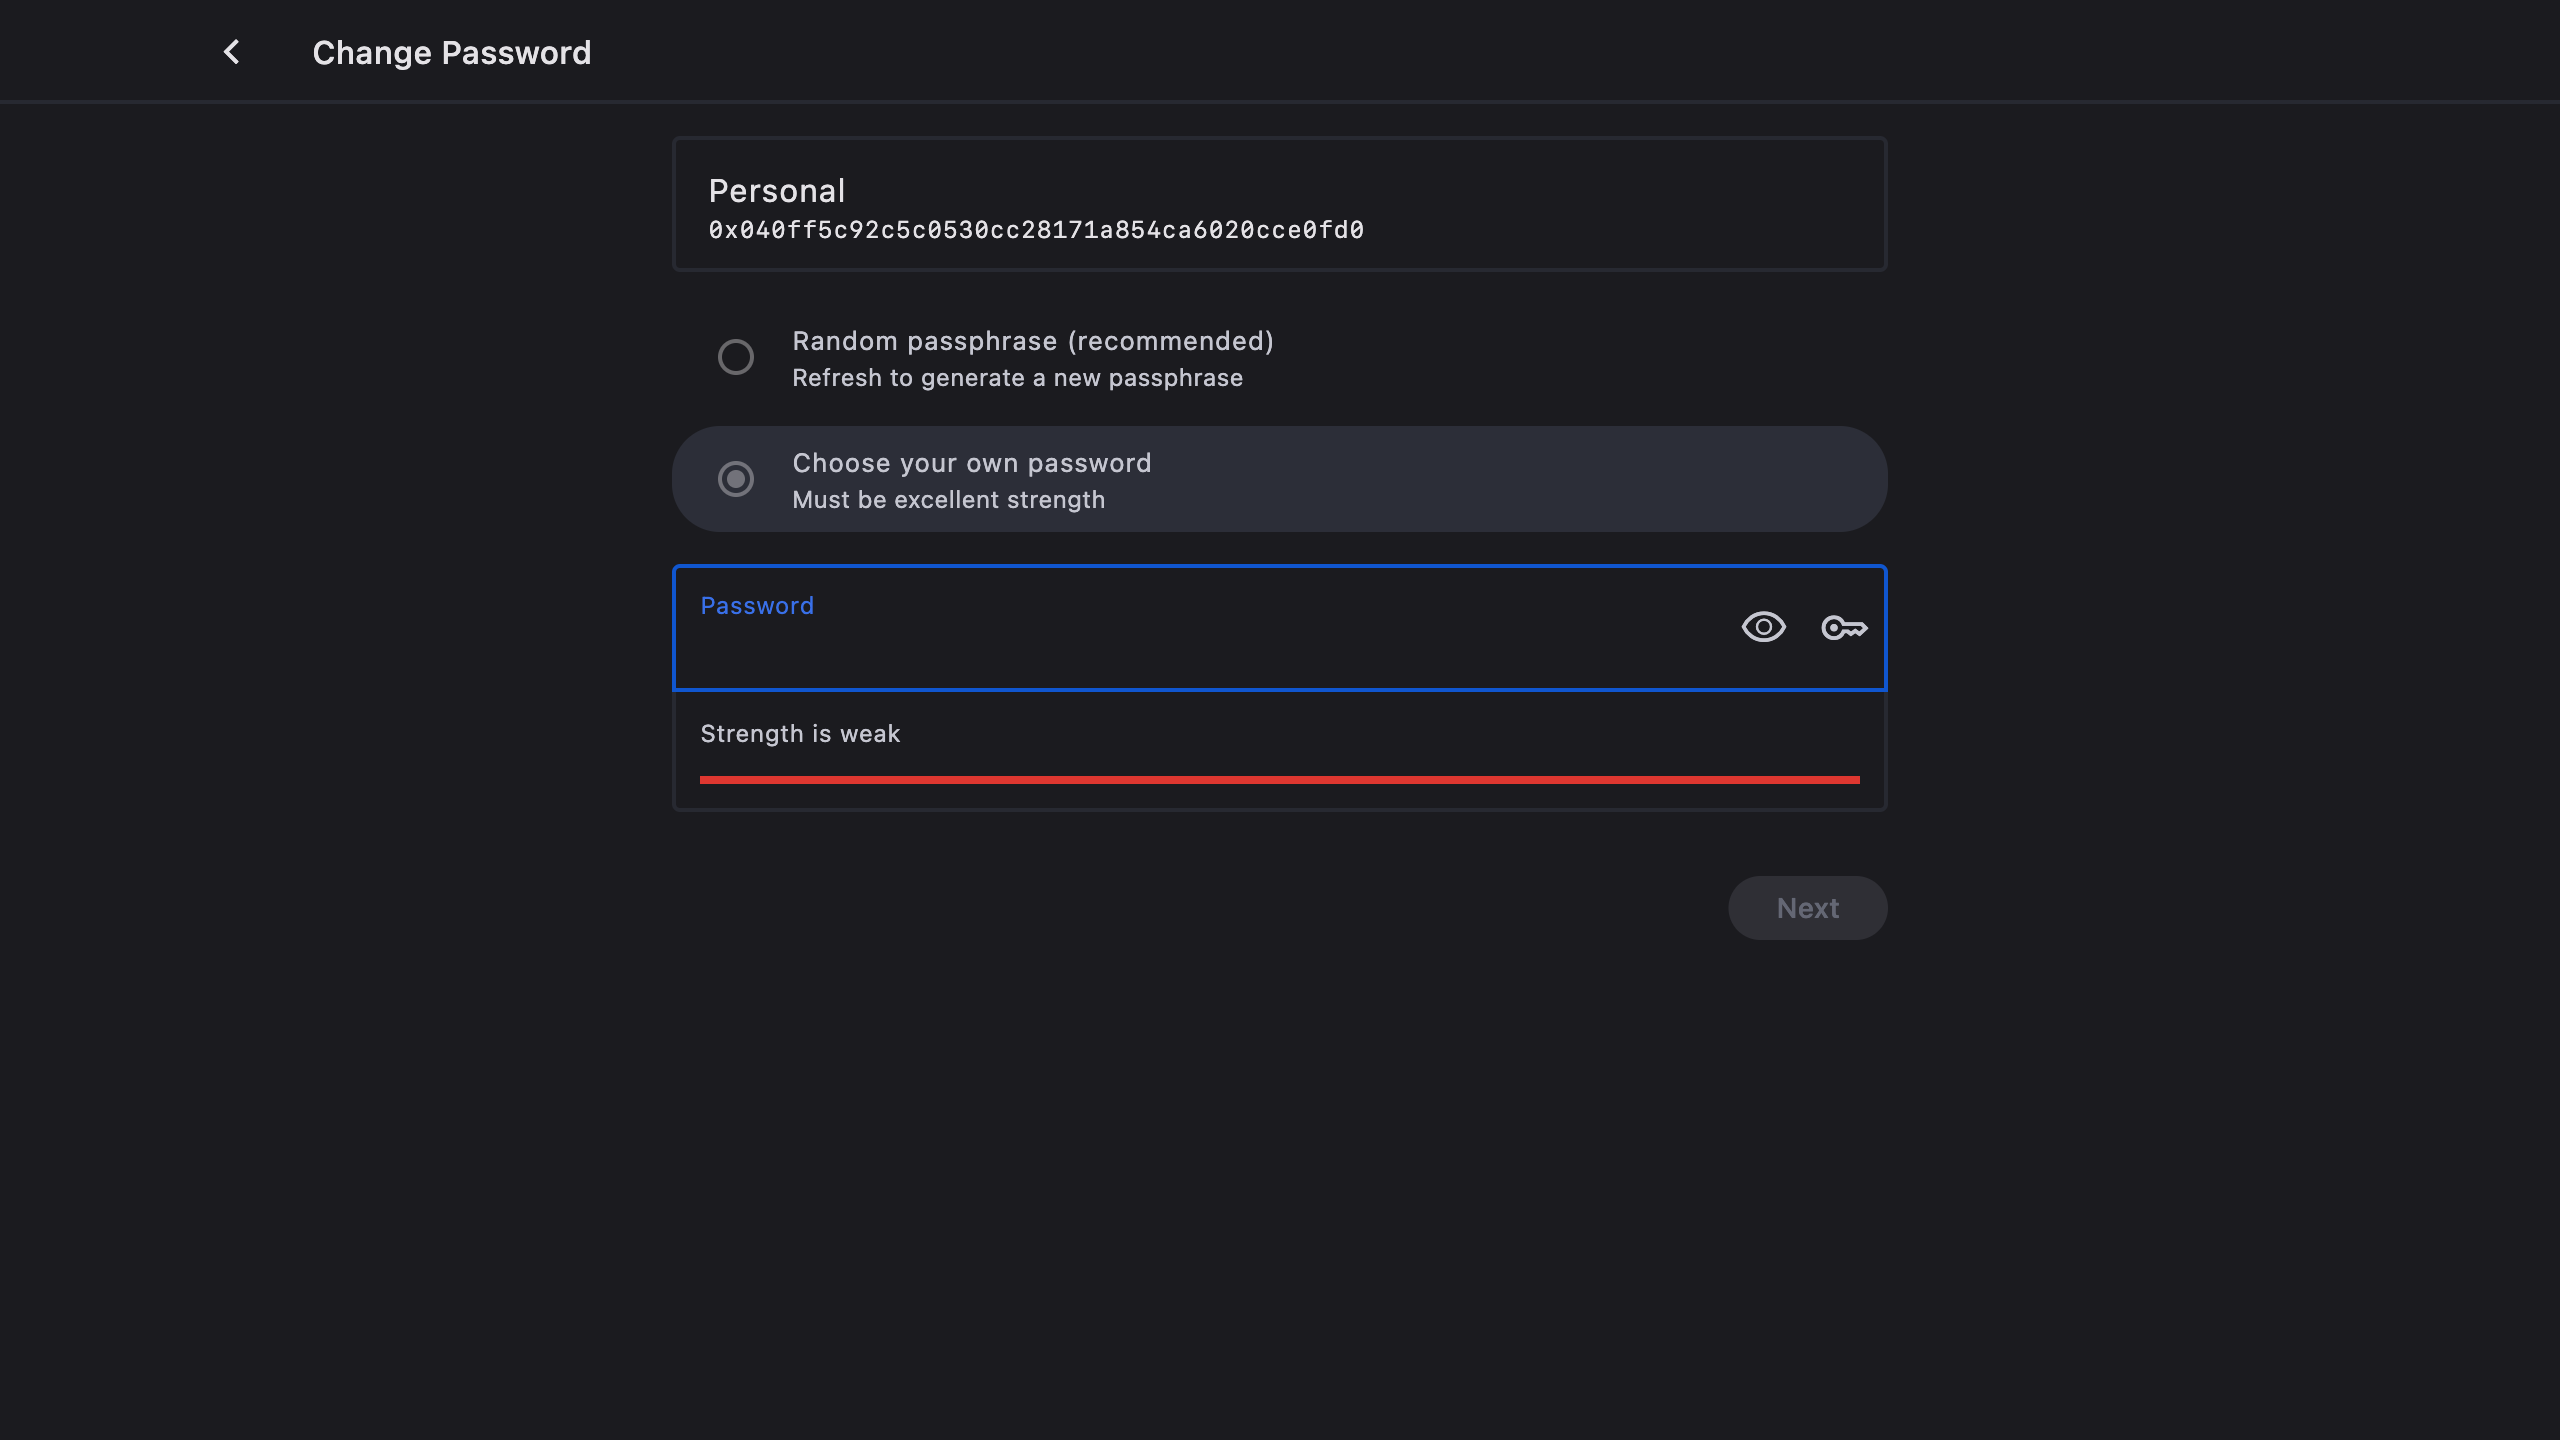
Task: Show password with the eye icon
Action: click(x=1763, y=627)
